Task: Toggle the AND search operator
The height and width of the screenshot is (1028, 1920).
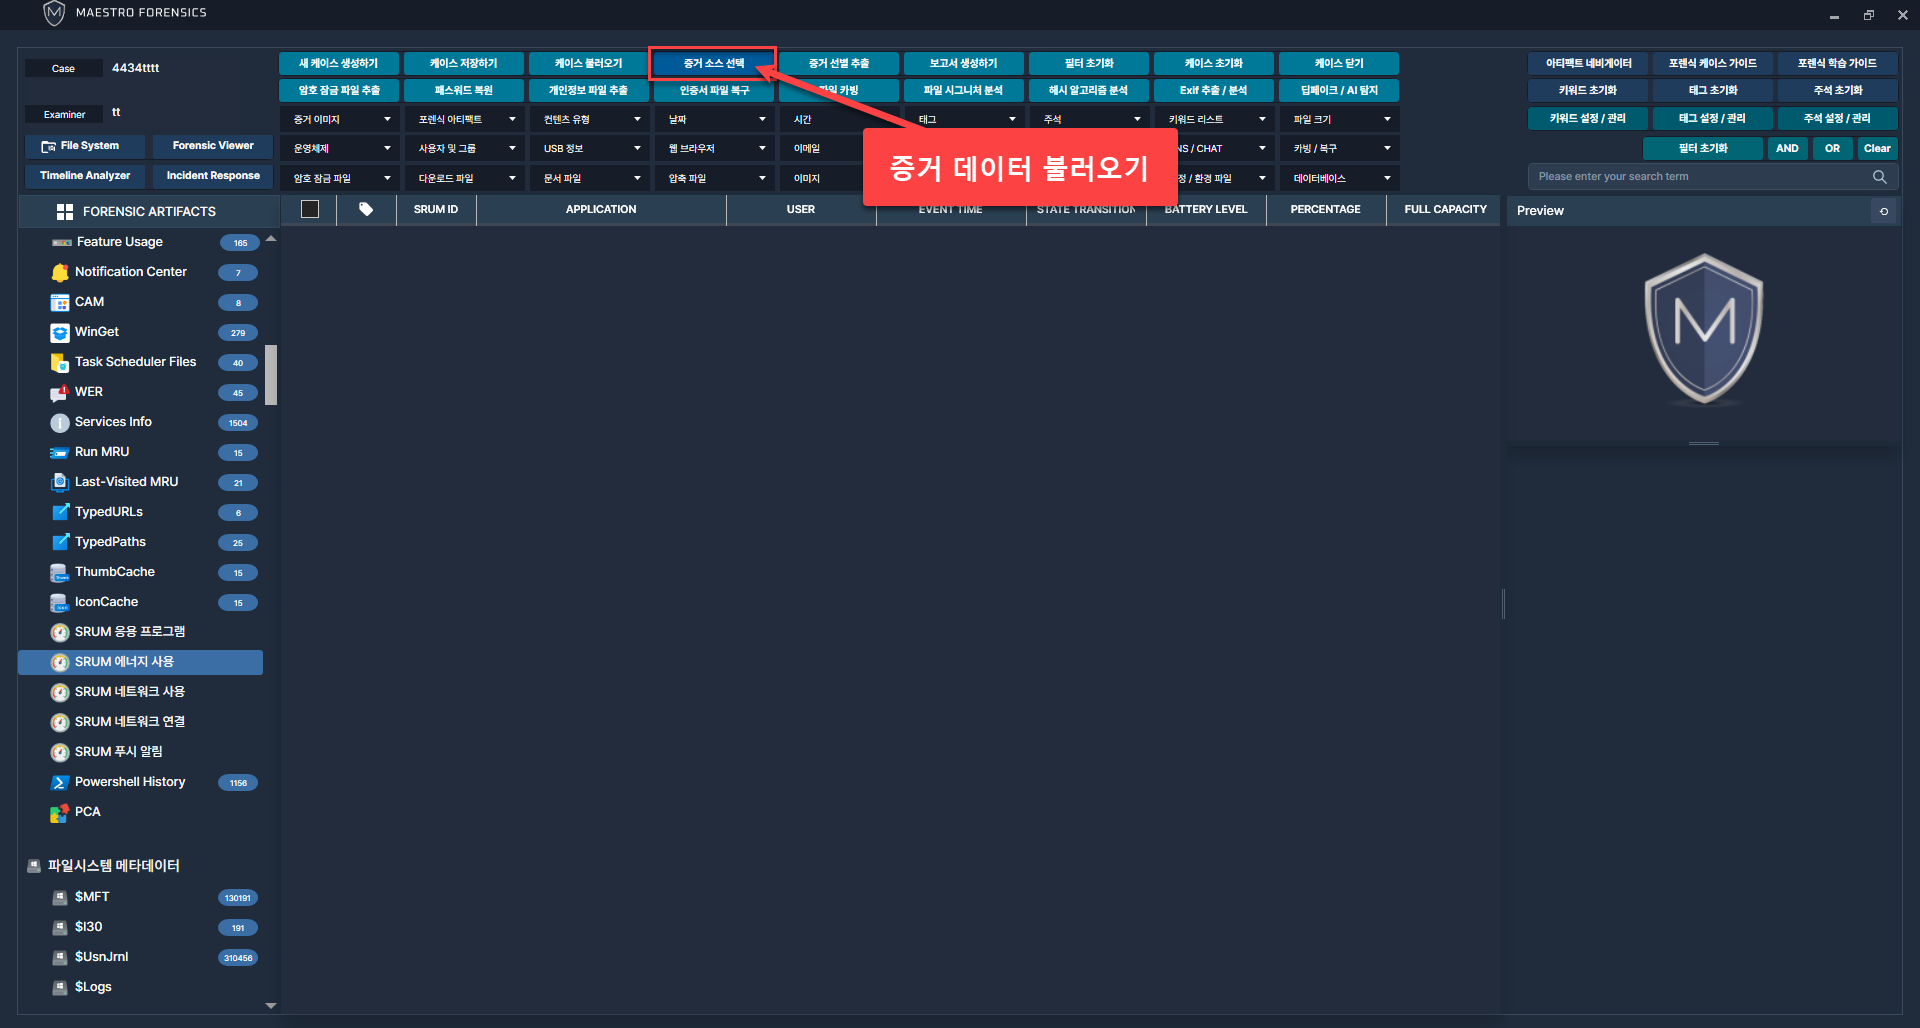Action: 1787,148
